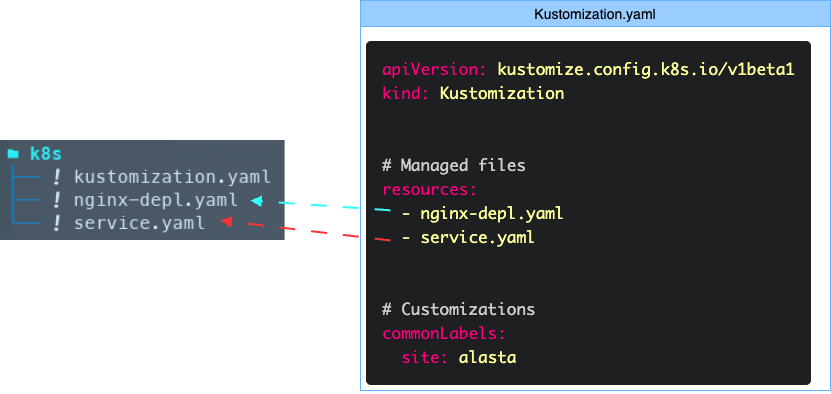Click the '# Customizations' comment
Viewport: 831px width, 394px height.
[x=458, y=309]
